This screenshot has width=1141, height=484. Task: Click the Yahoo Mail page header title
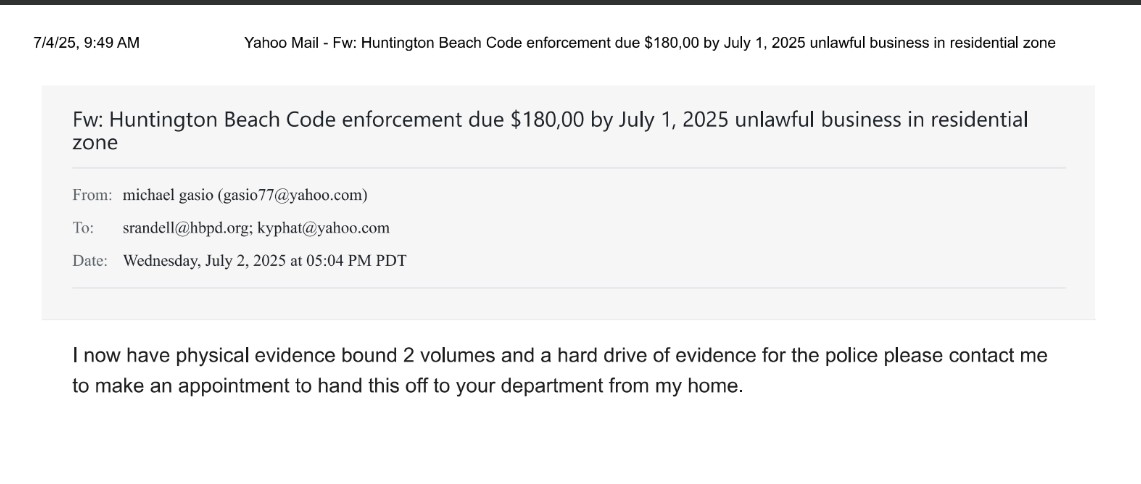tap(649, 43)
